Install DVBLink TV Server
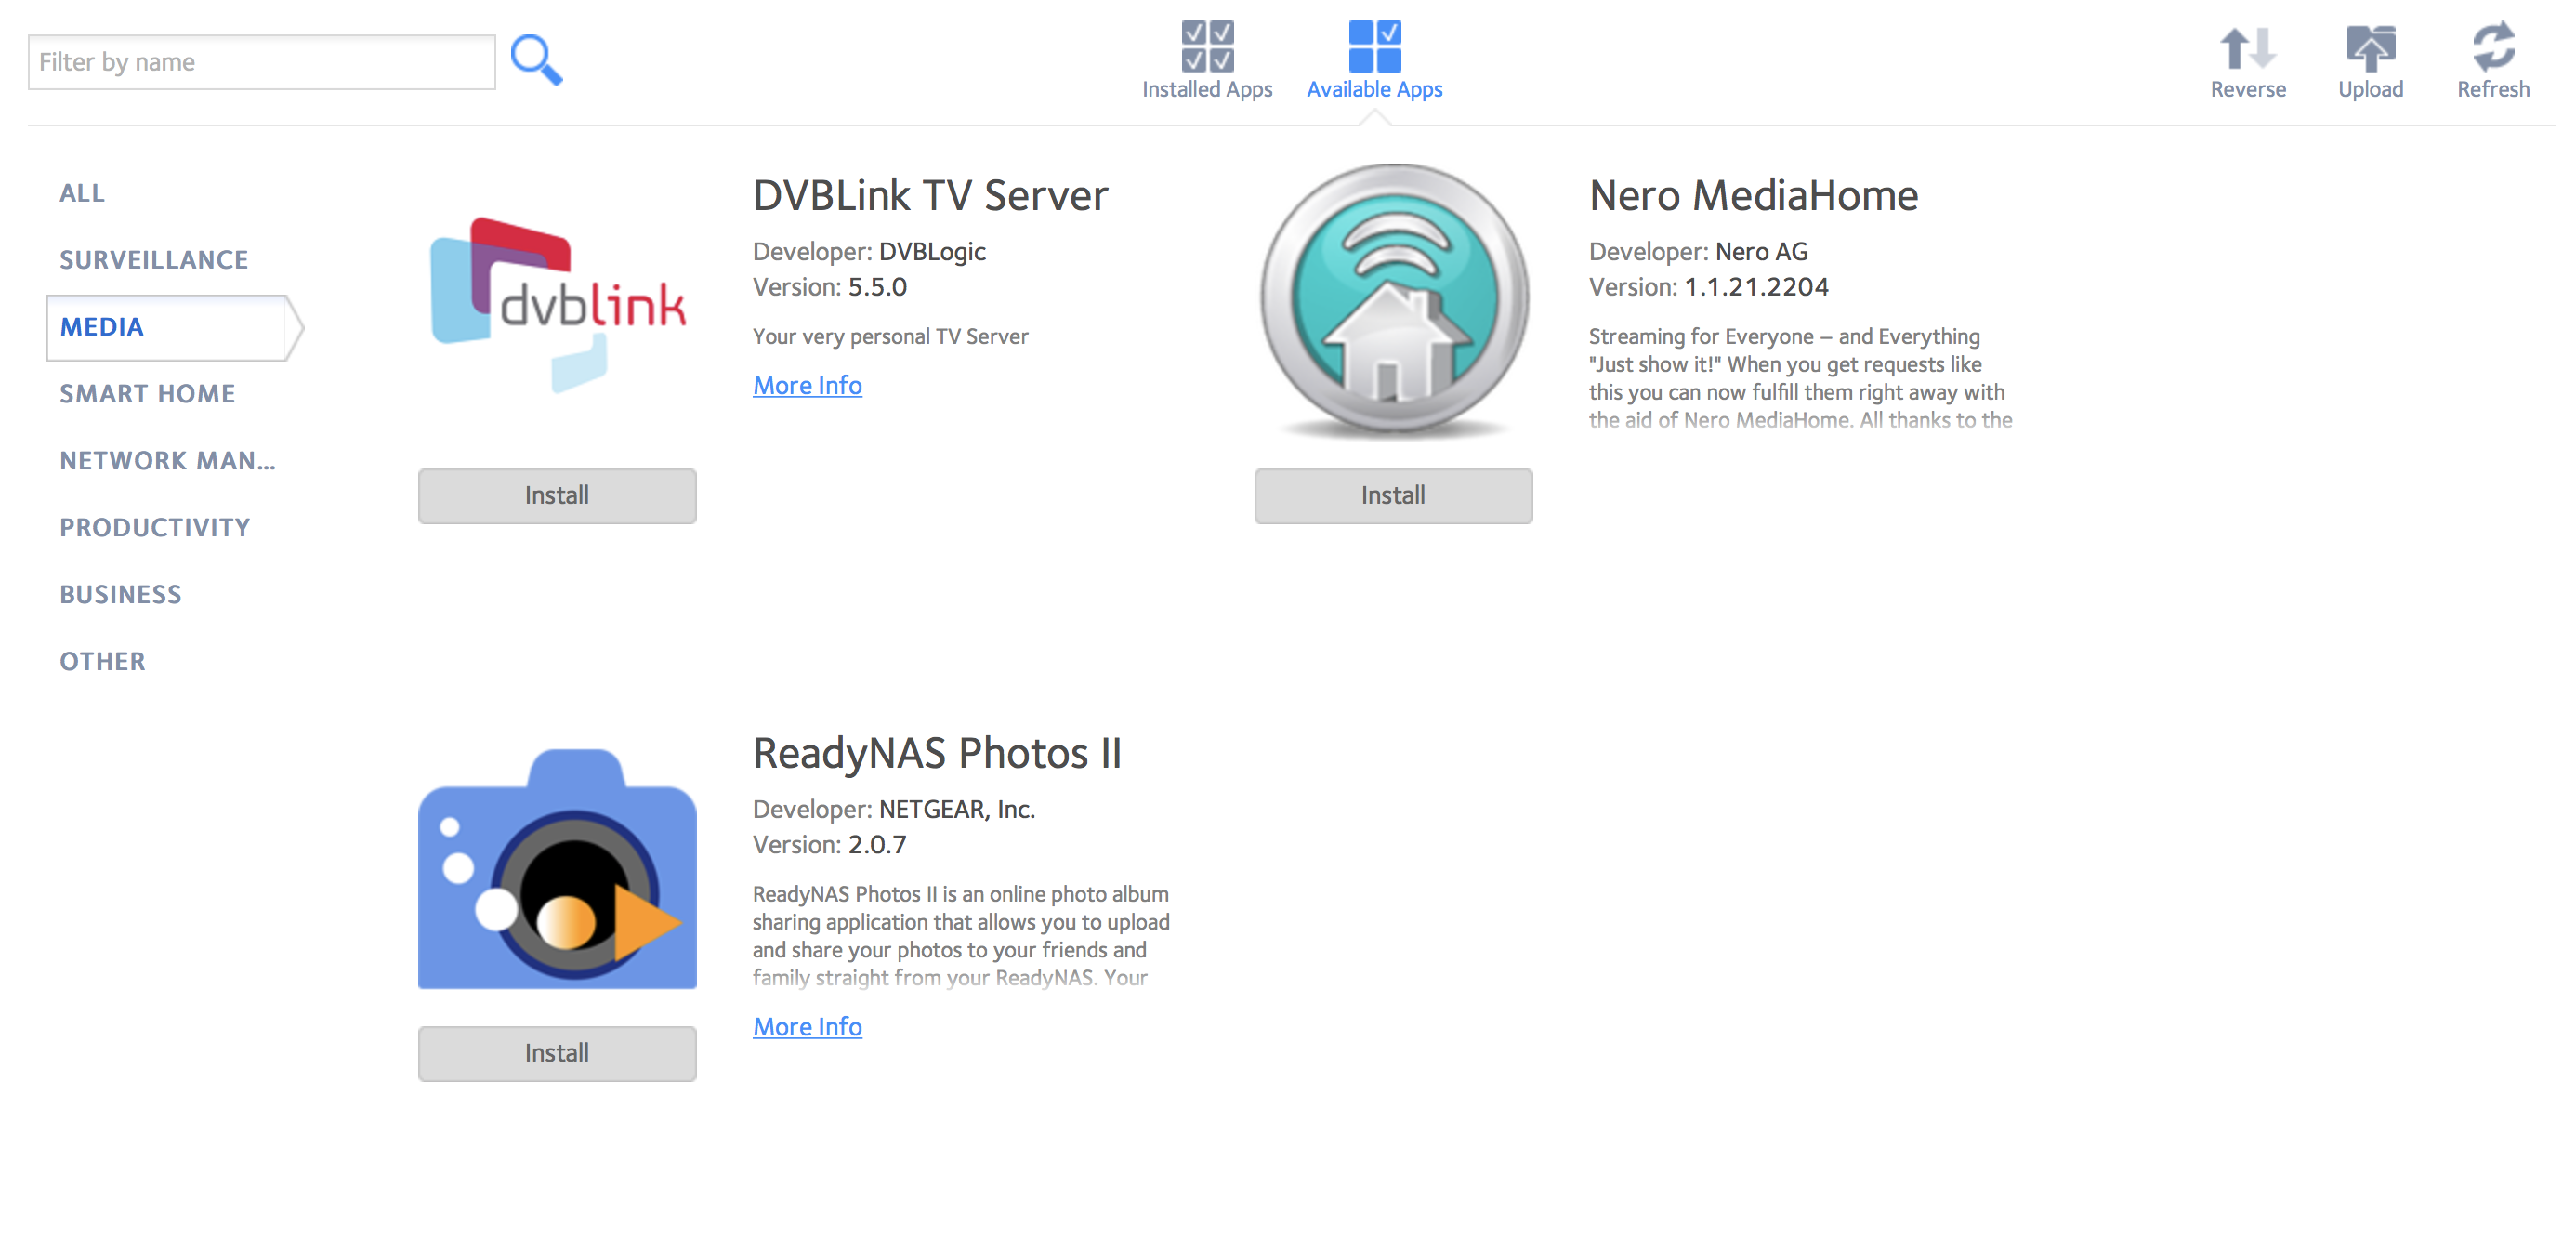2576x1253 pixels. [x=557, y=496]
